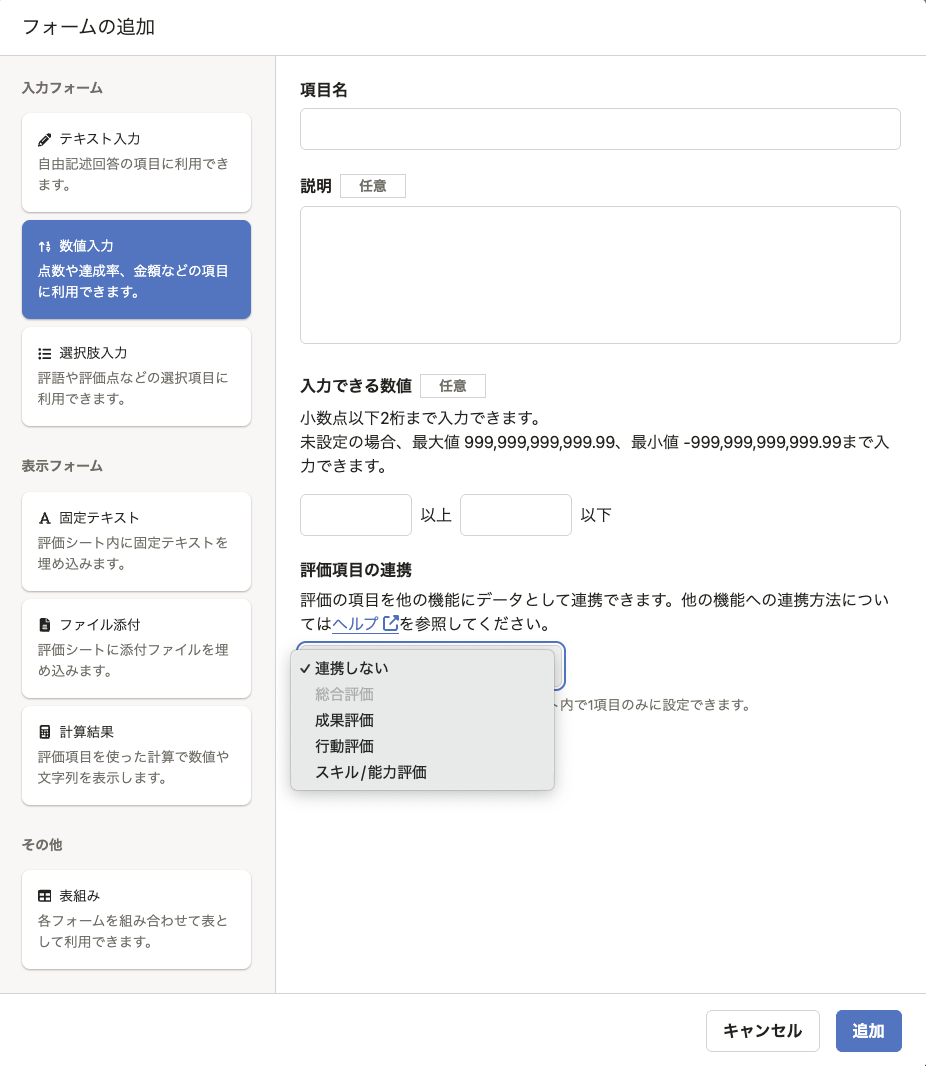This screenshot has height=1066, width=926.
Task: Click the table icon for 表組み
Action: (44, 896)
